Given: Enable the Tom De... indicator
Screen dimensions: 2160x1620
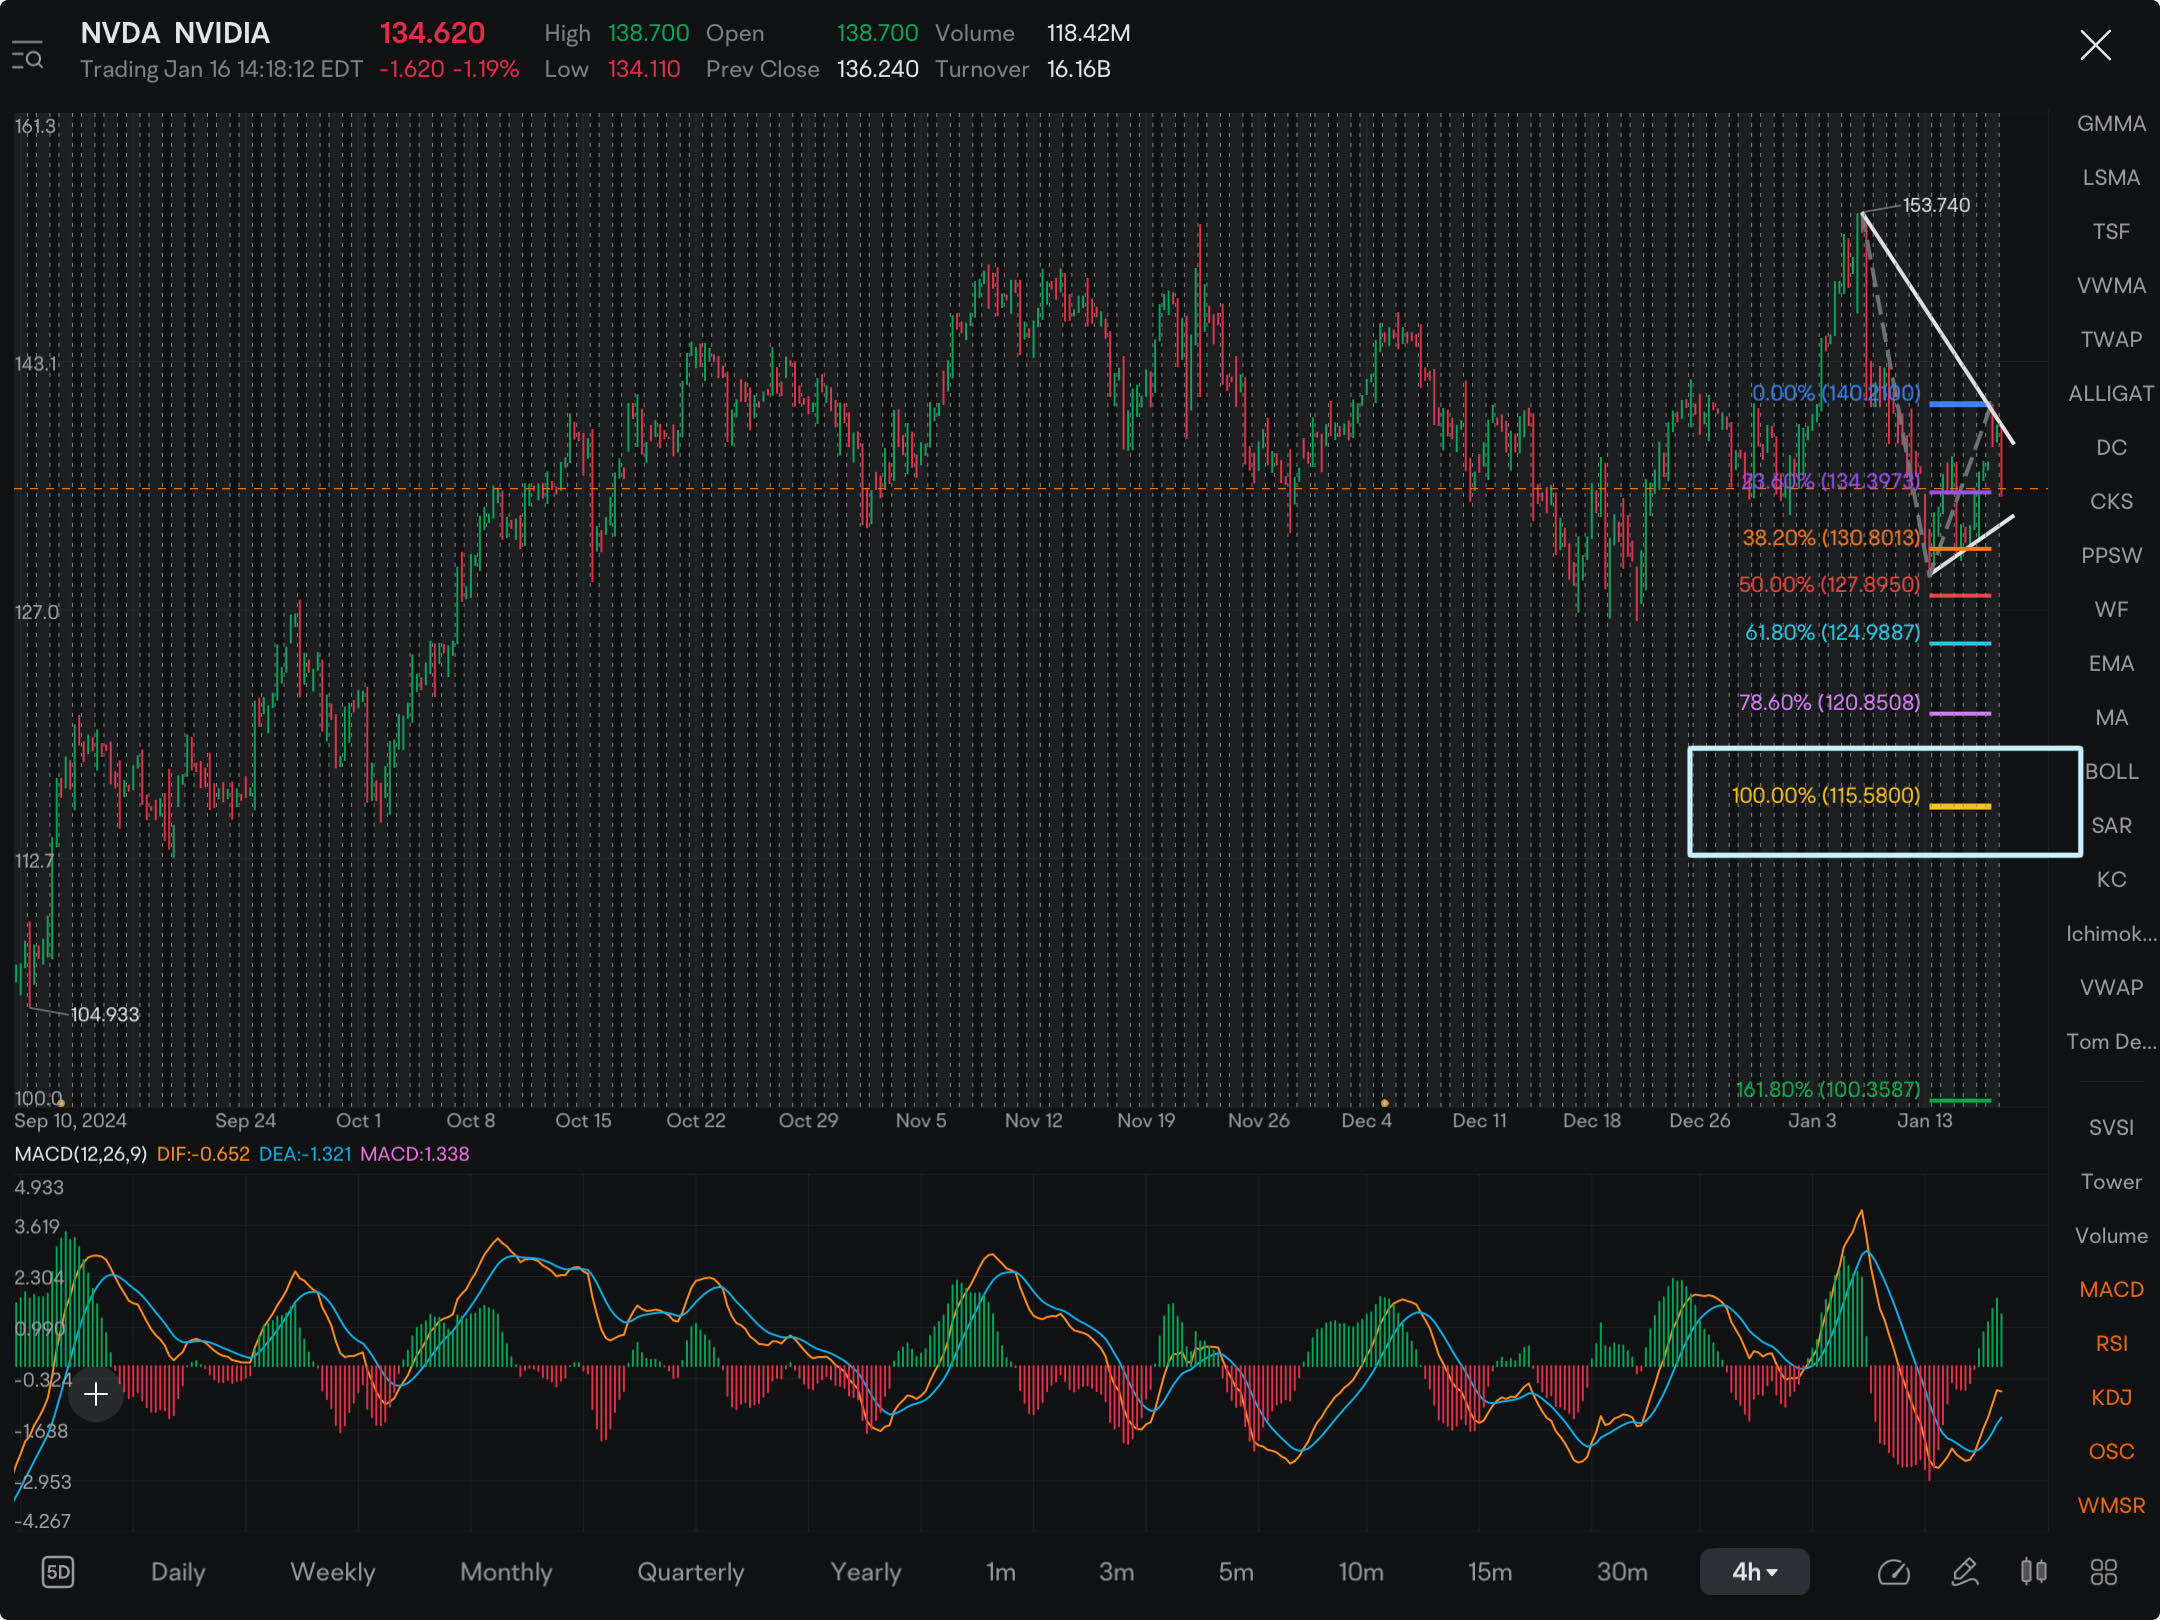Looking at the screenshot, I should tap(2111, 1042).
